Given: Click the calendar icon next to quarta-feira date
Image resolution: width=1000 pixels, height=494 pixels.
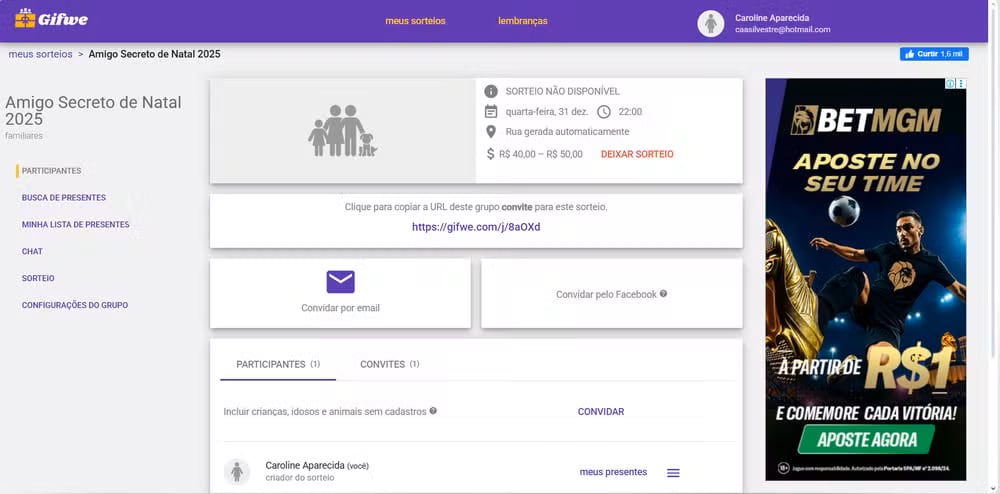Looking at the screenshot, I should click(x=490, y=112).
